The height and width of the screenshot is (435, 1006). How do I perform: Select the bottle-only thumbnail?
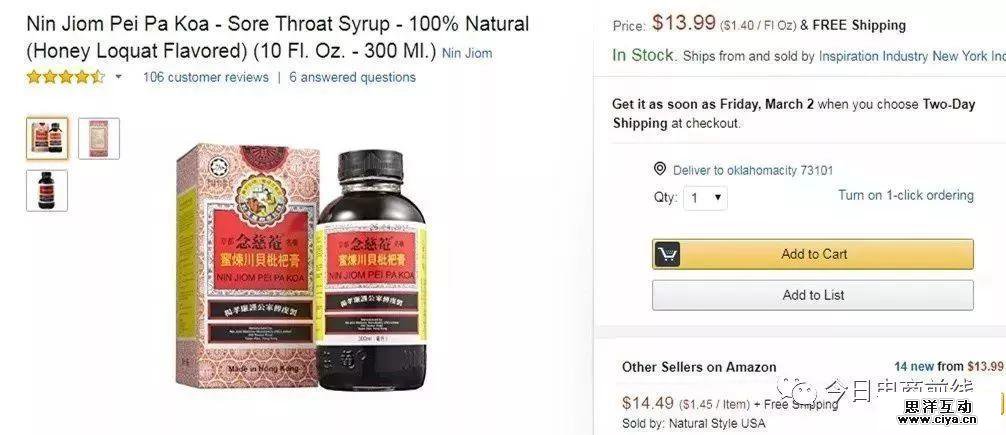click(x=47, y=190)
